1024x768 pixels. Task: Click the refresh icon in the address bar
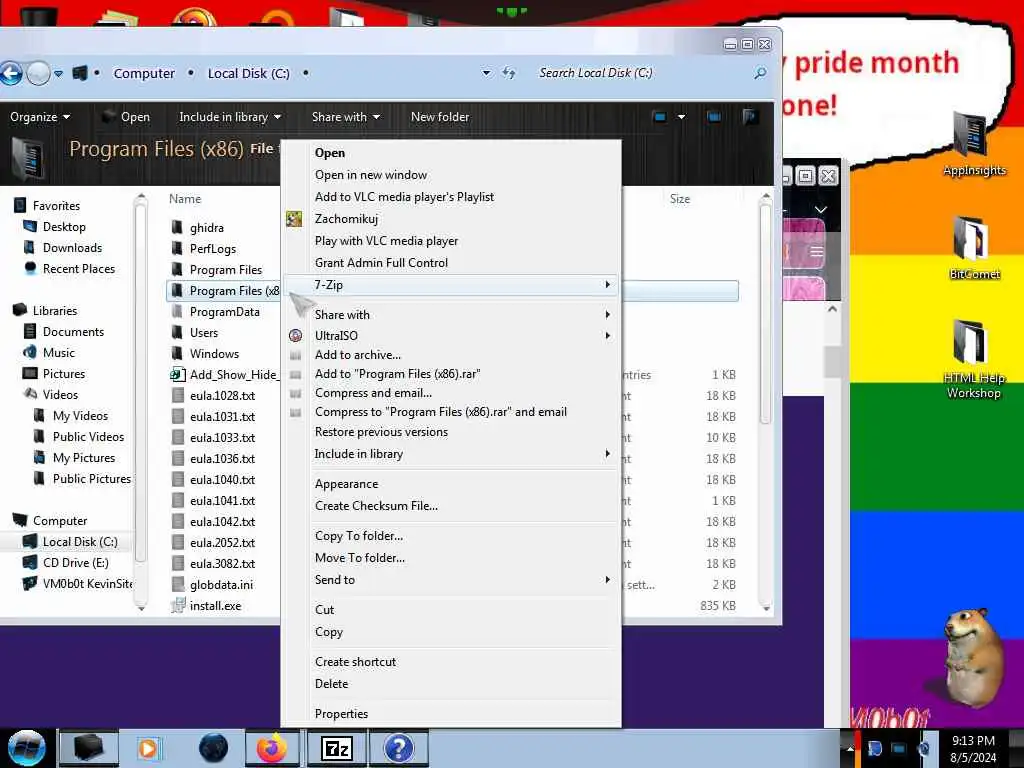point(509,73)
